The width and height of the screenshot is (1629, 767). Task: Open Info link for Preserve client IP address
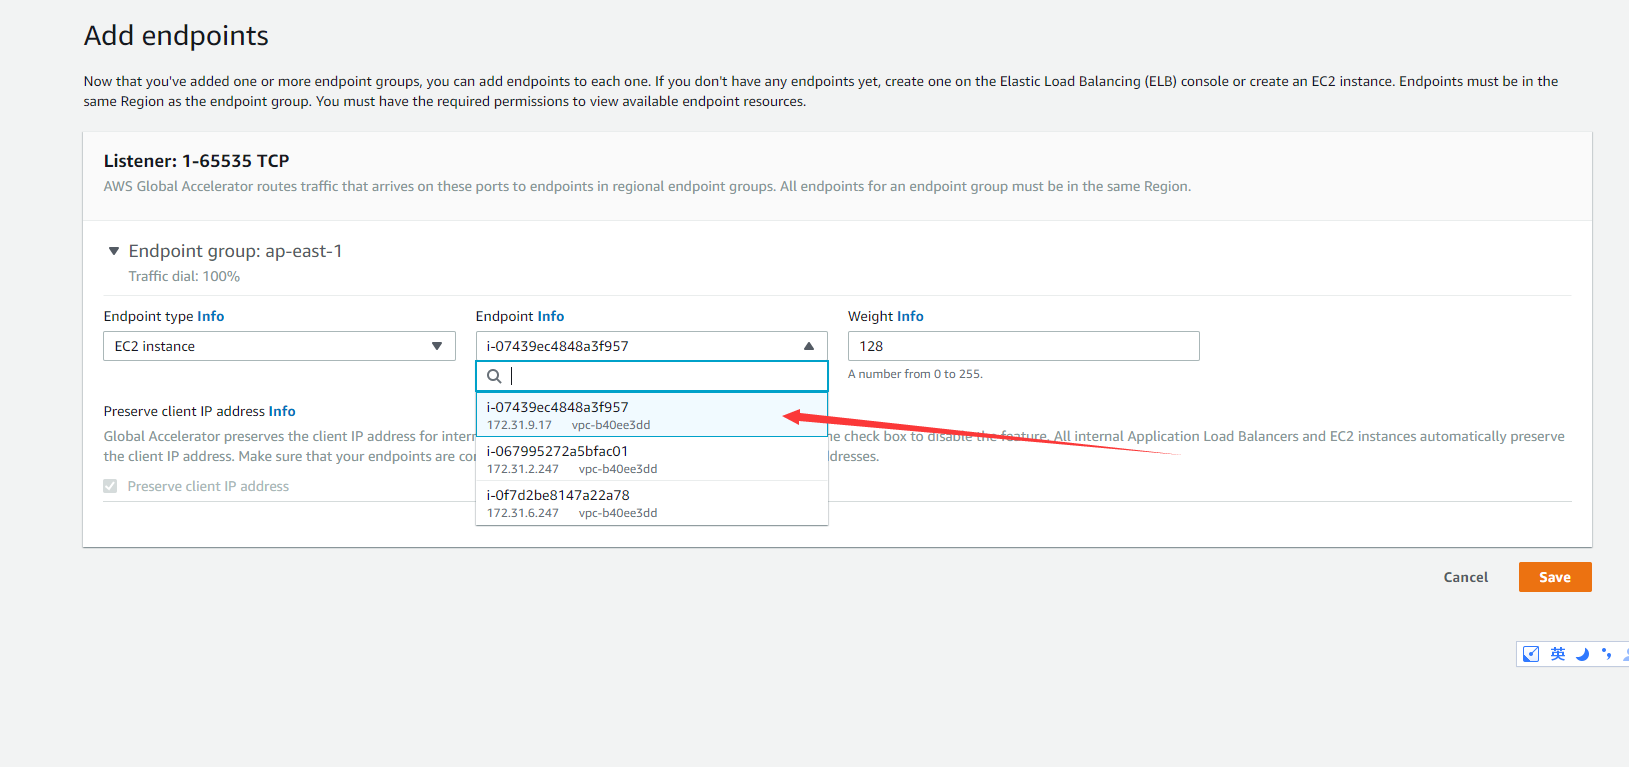tap(281, 411)
